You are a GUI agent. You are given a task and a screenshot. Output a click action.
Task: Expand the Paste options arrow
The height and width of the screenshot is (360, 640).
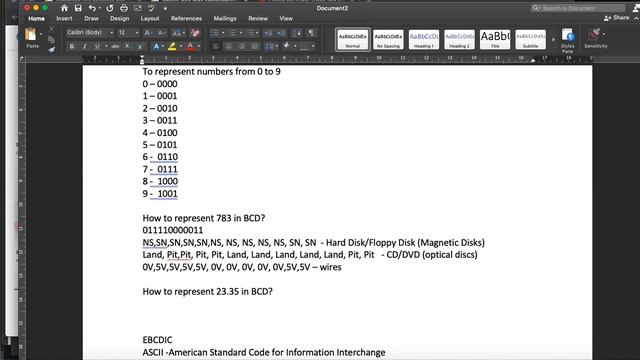tap(41, 34)
